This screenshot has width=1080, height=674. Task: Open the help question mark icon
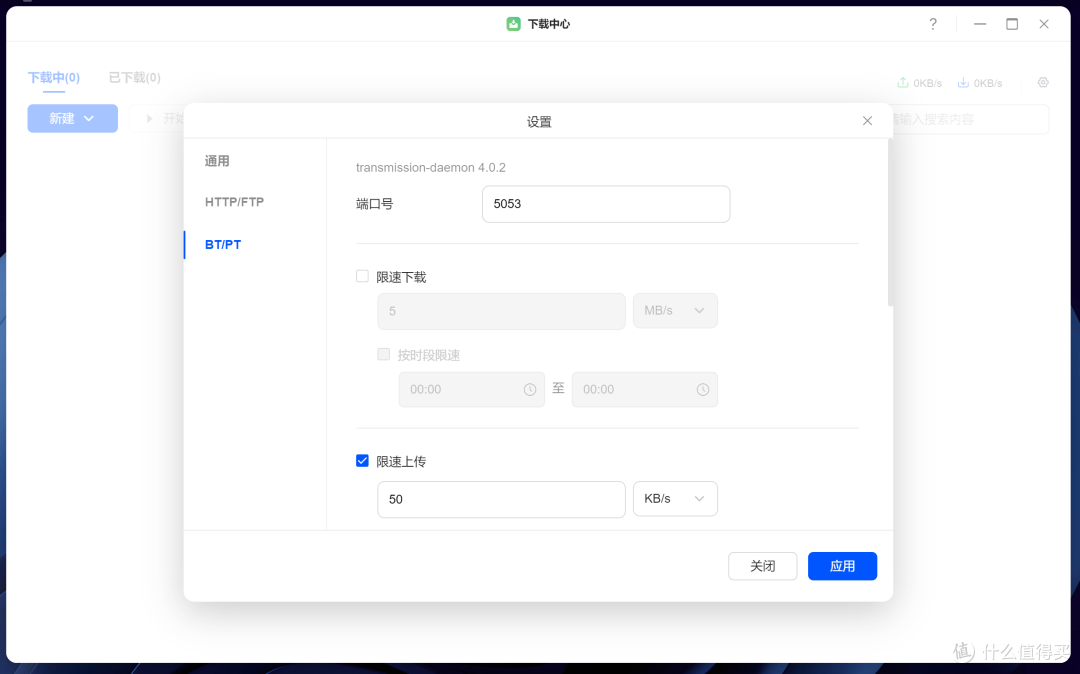[933, 24]
